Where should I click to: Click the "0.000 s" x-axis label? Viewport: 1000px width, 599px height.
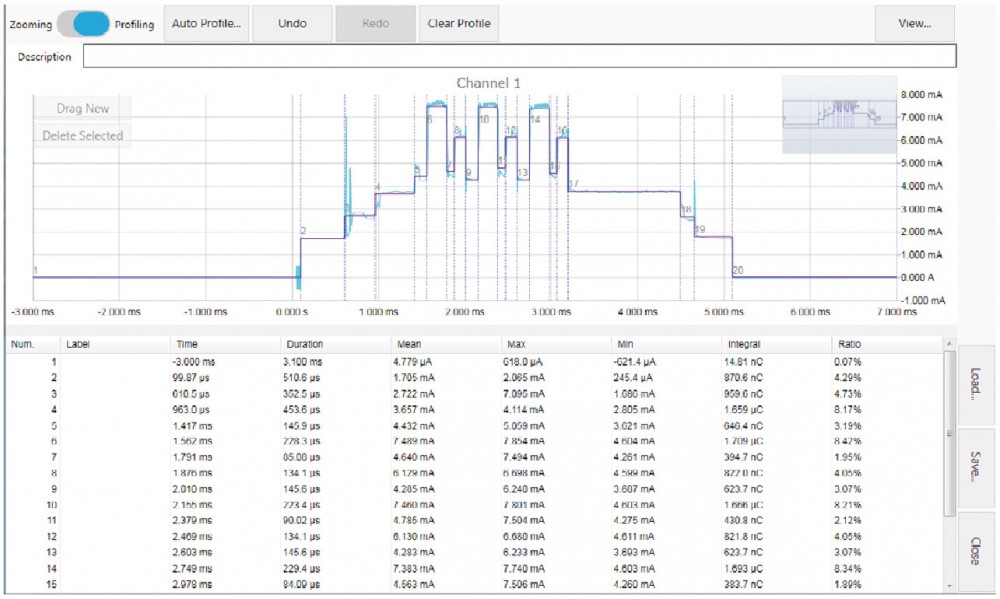pos(291,312)
